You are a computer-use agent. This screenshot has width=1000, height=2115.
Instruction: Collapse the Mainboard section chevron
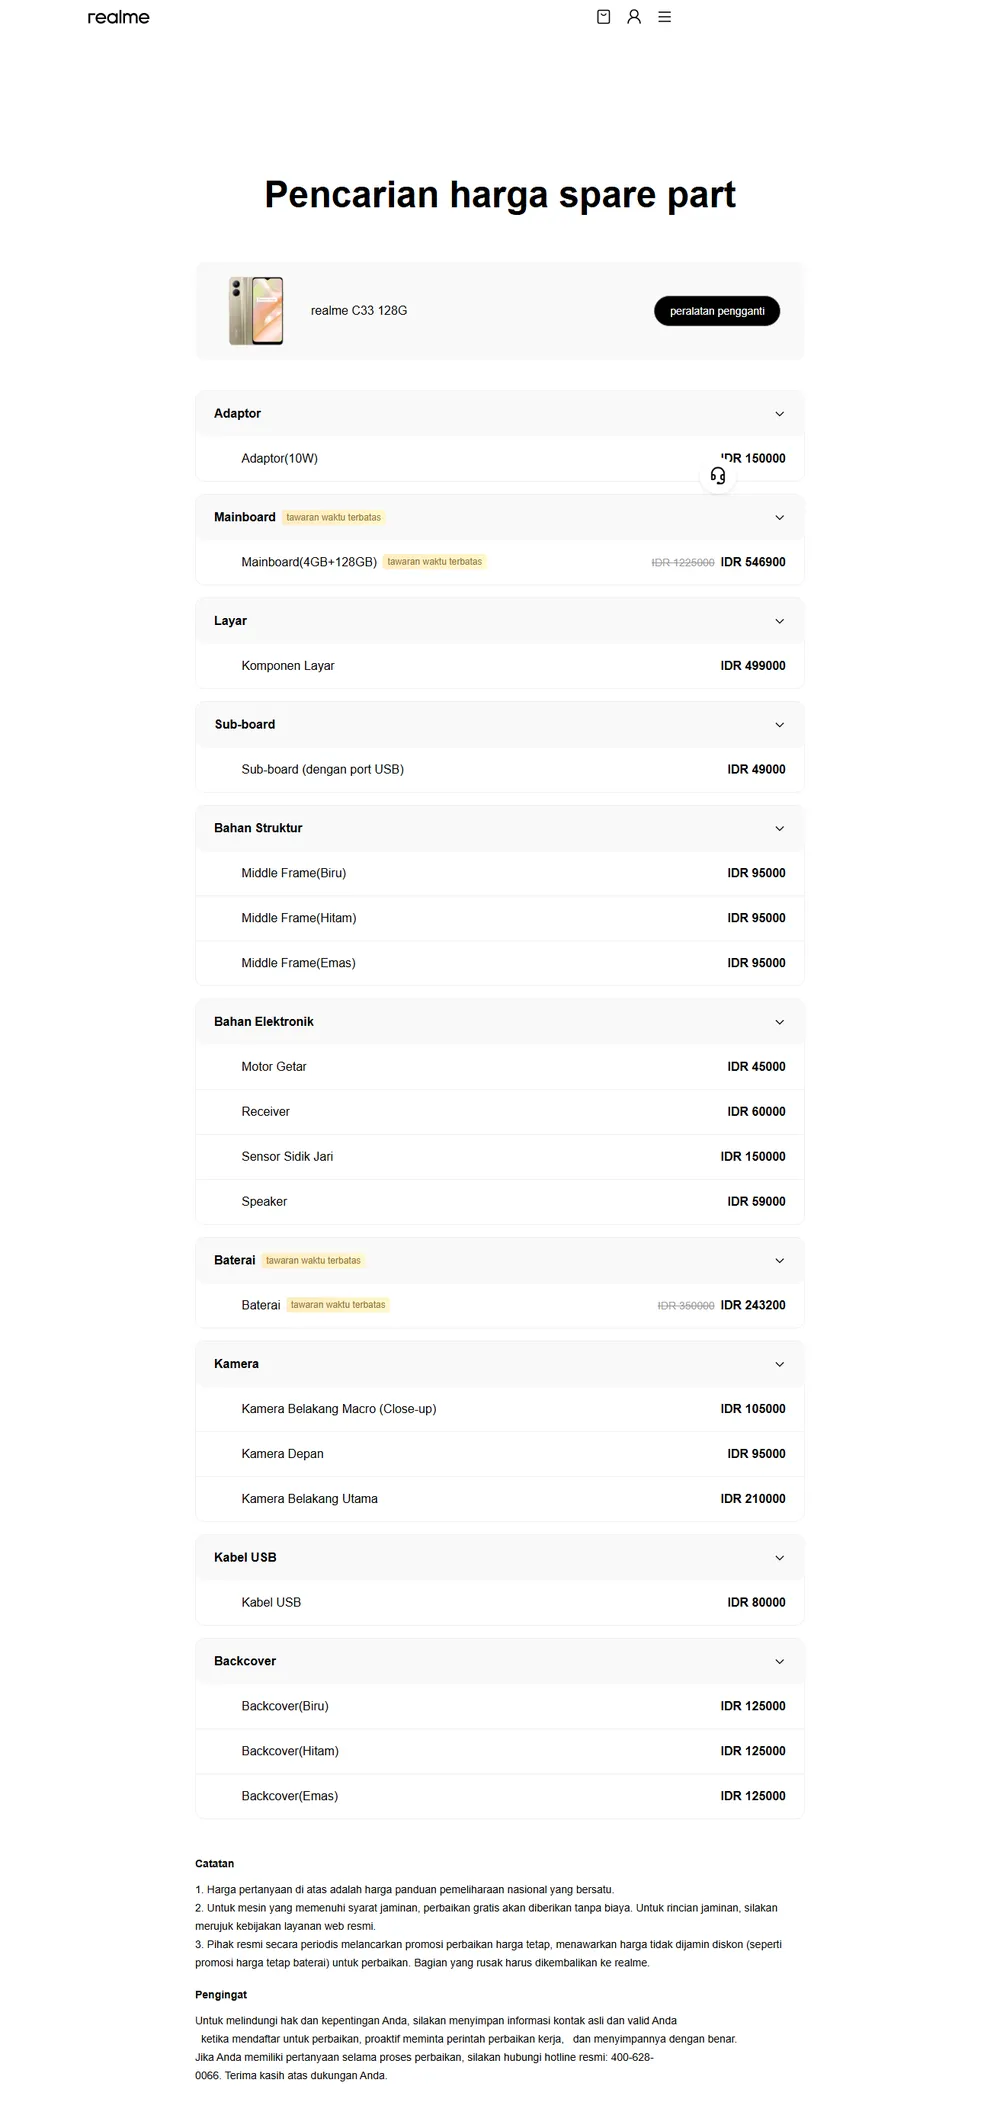pyautogui.click(x=780, y=518)
